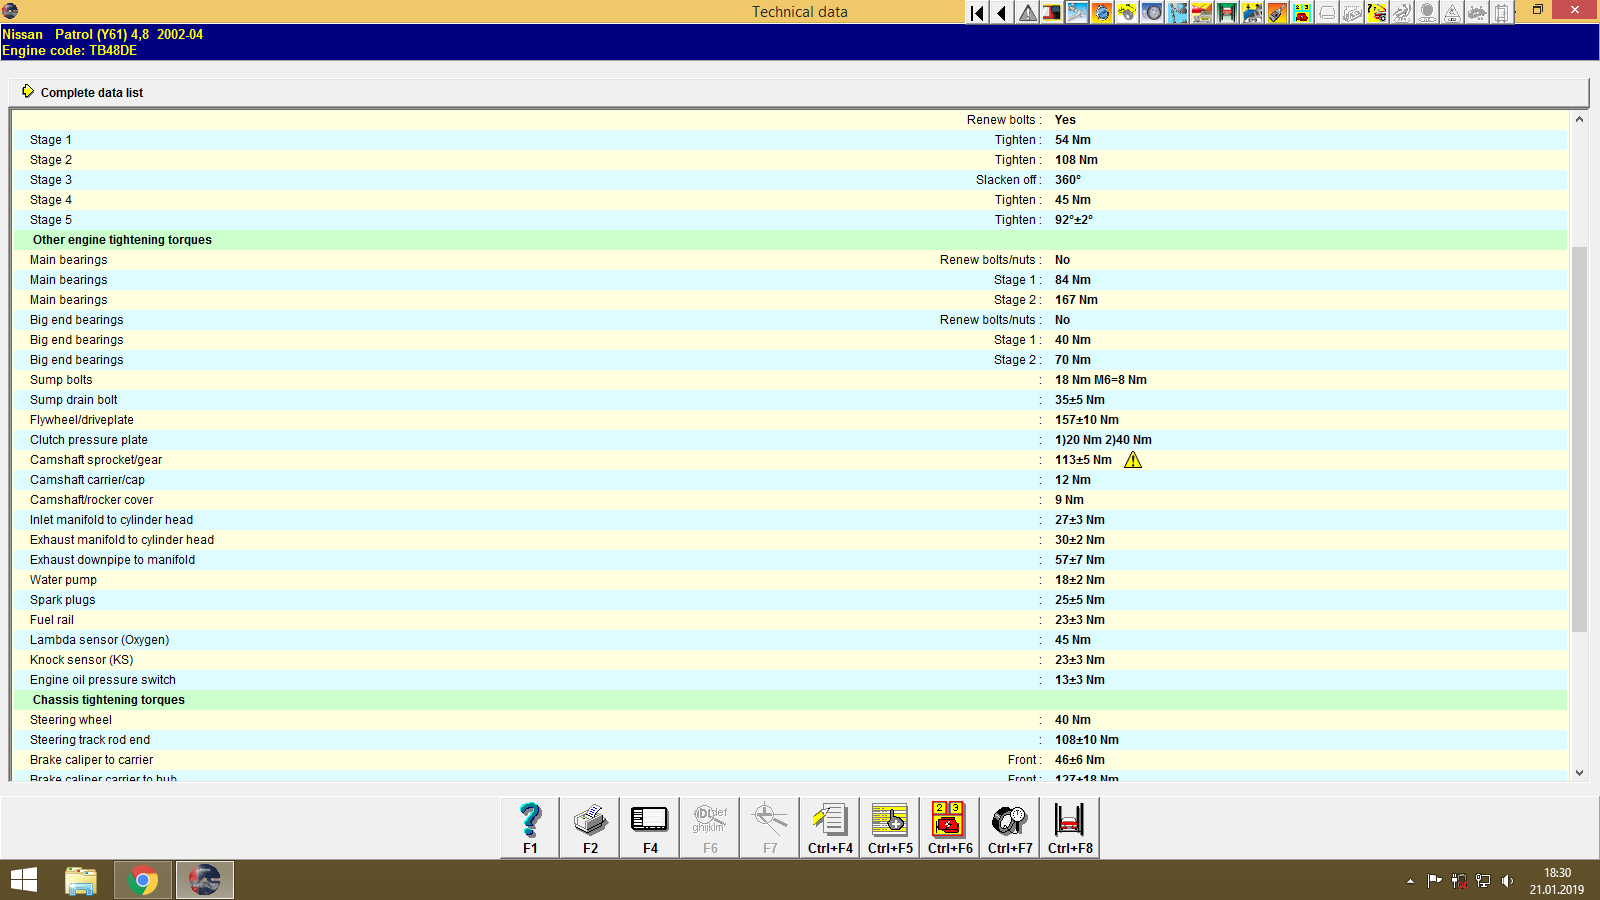The height and width of the screenshot is (900, 1600).
Task: Open Chrome from the taskbar
Action: pyautogui.click(x=143, y=880)
